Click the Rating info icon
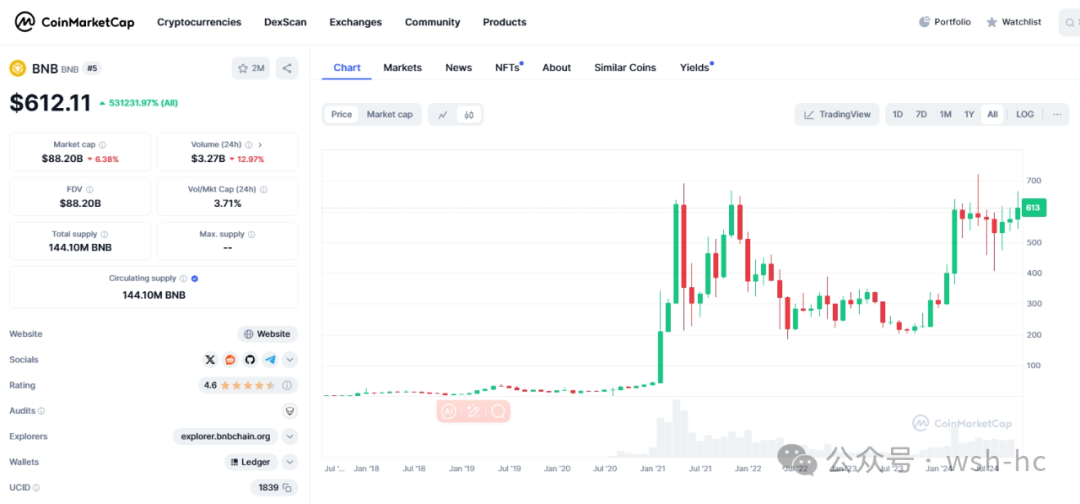Image resolution: width=1080 pixels, height=504 pixels. click(x=287, y=385)
